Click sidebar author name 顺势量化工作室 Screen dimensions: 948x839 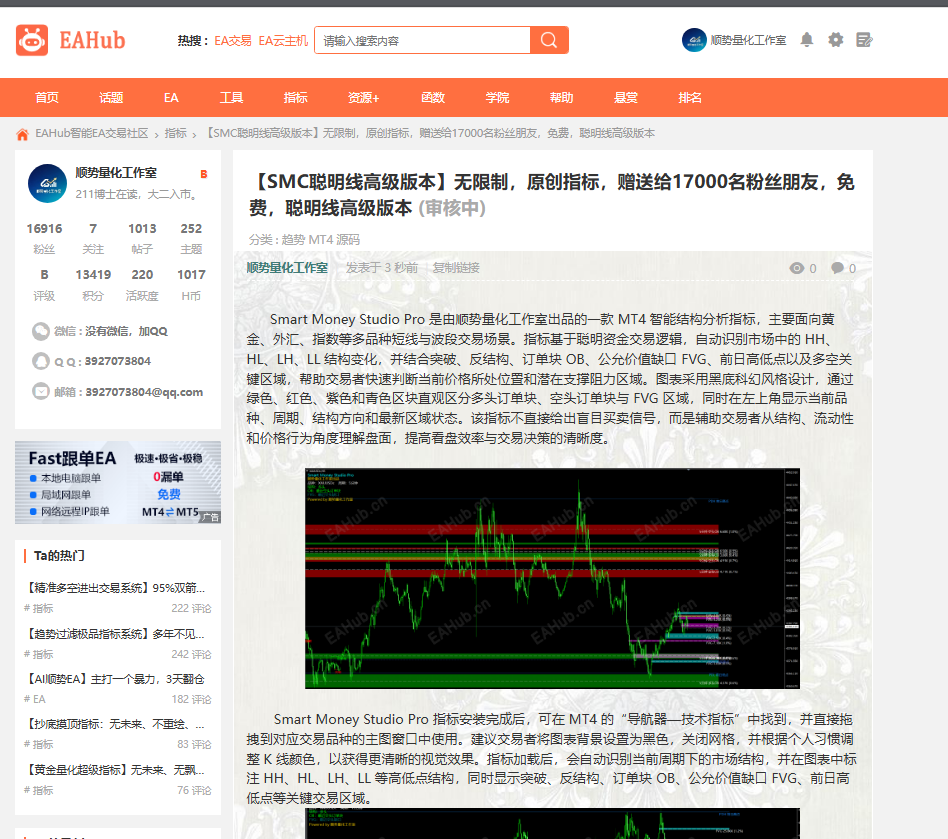tap(116, 173)
